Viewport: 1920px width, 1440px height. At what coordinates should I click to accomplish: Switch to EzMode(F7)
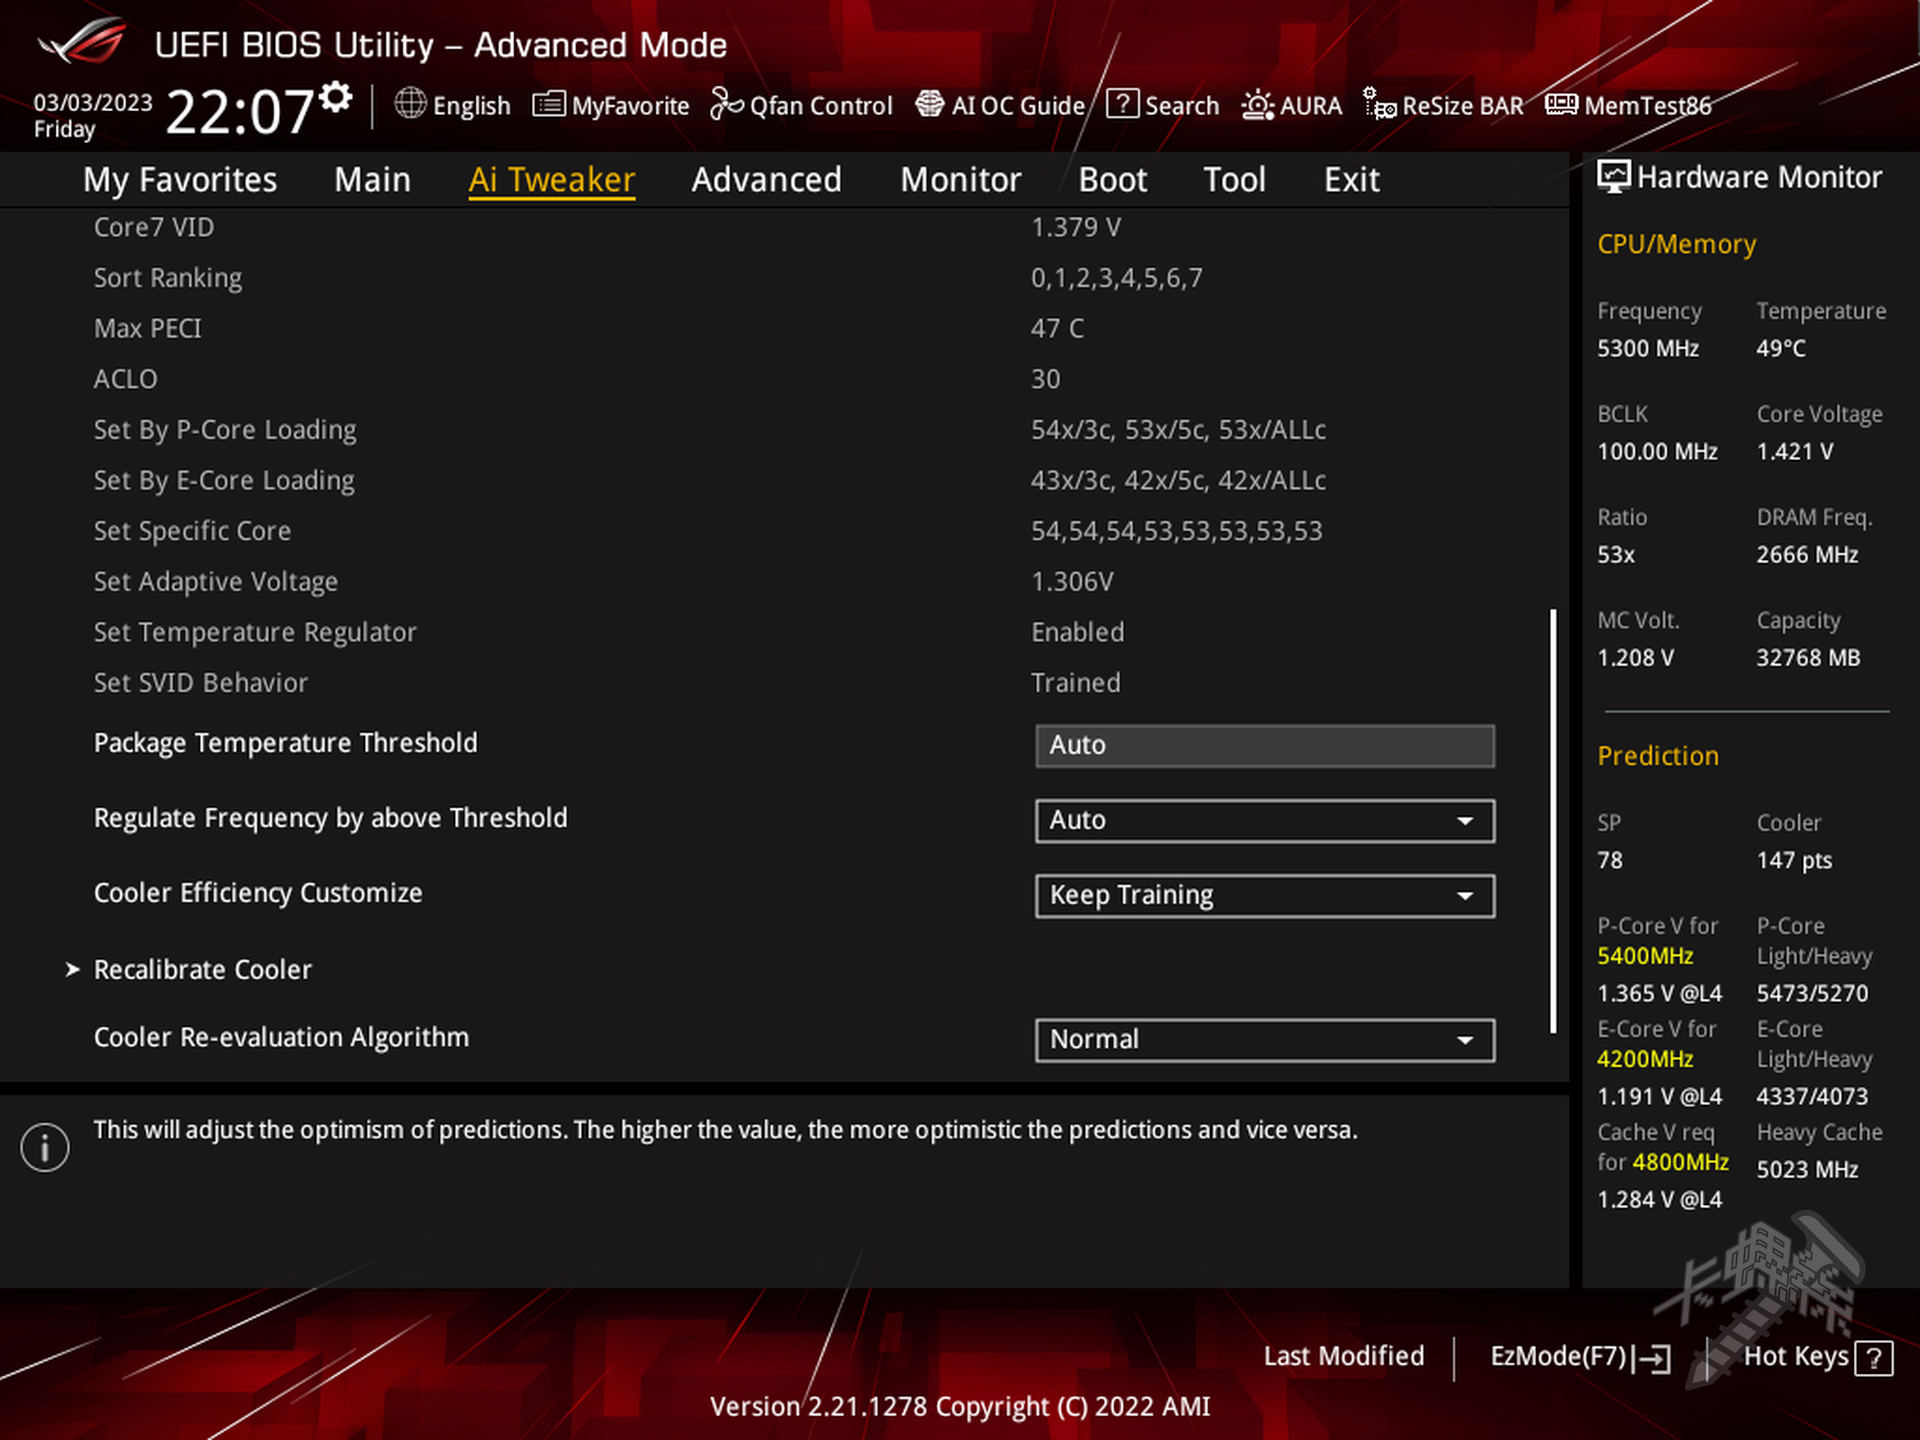[x=1579, y=1357]
